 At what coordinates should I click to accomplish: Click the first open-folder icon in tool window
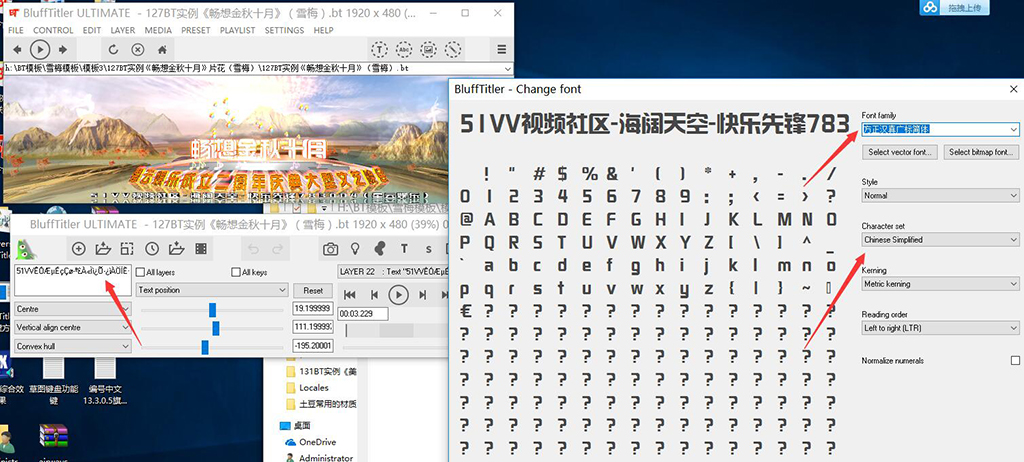pyautogui.click(x=103, y=248)
